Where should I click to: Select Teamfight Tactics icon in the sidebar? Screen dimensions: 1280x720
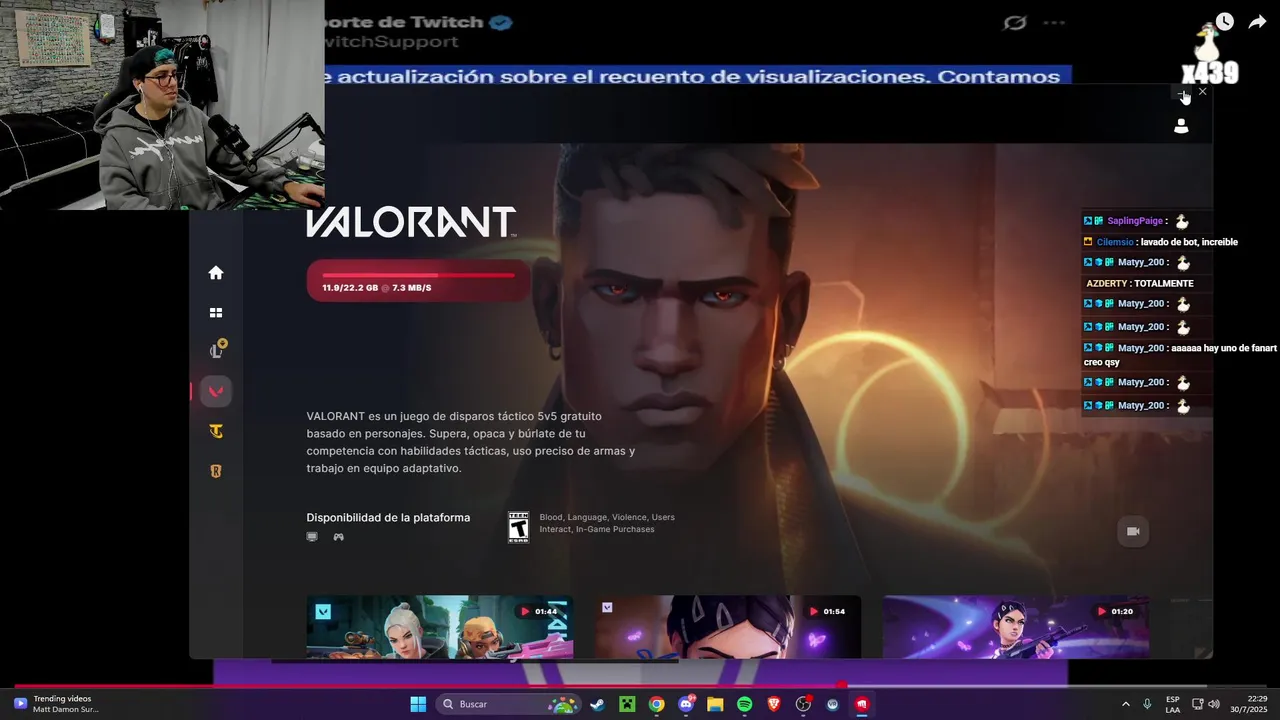click(x=216, y=431)
